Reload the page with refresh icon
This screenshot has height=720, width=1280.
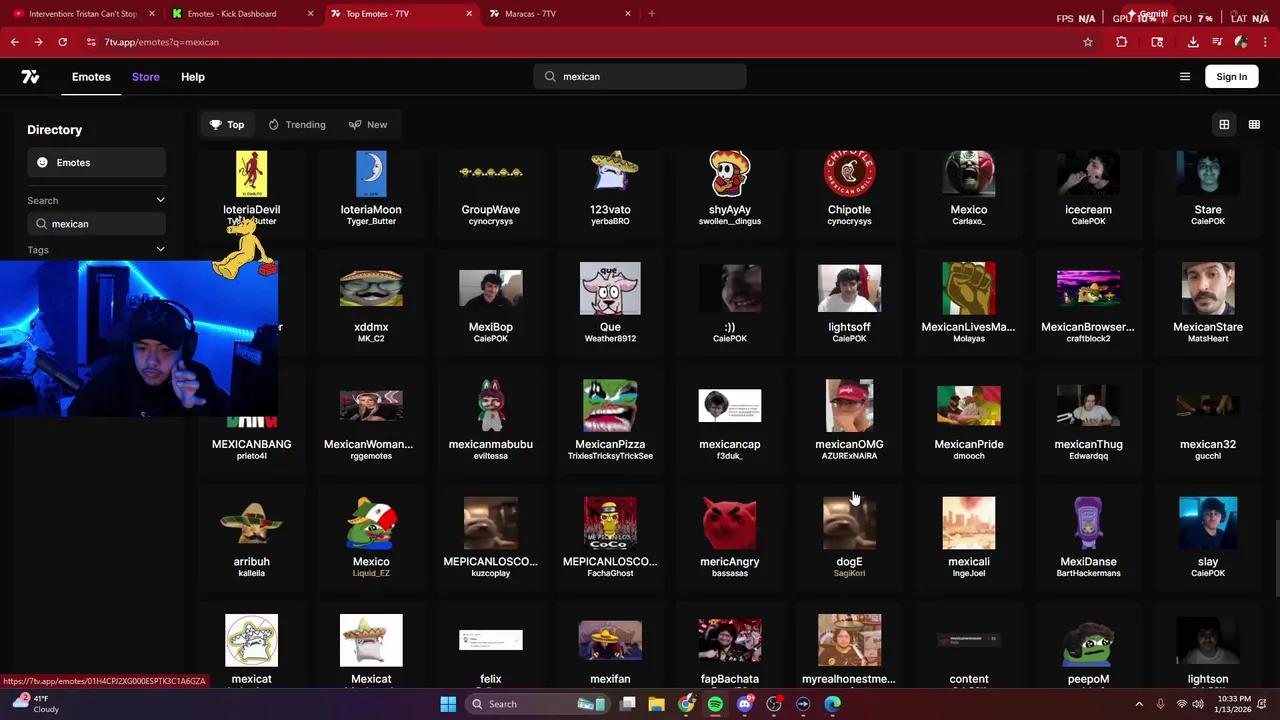62,42
